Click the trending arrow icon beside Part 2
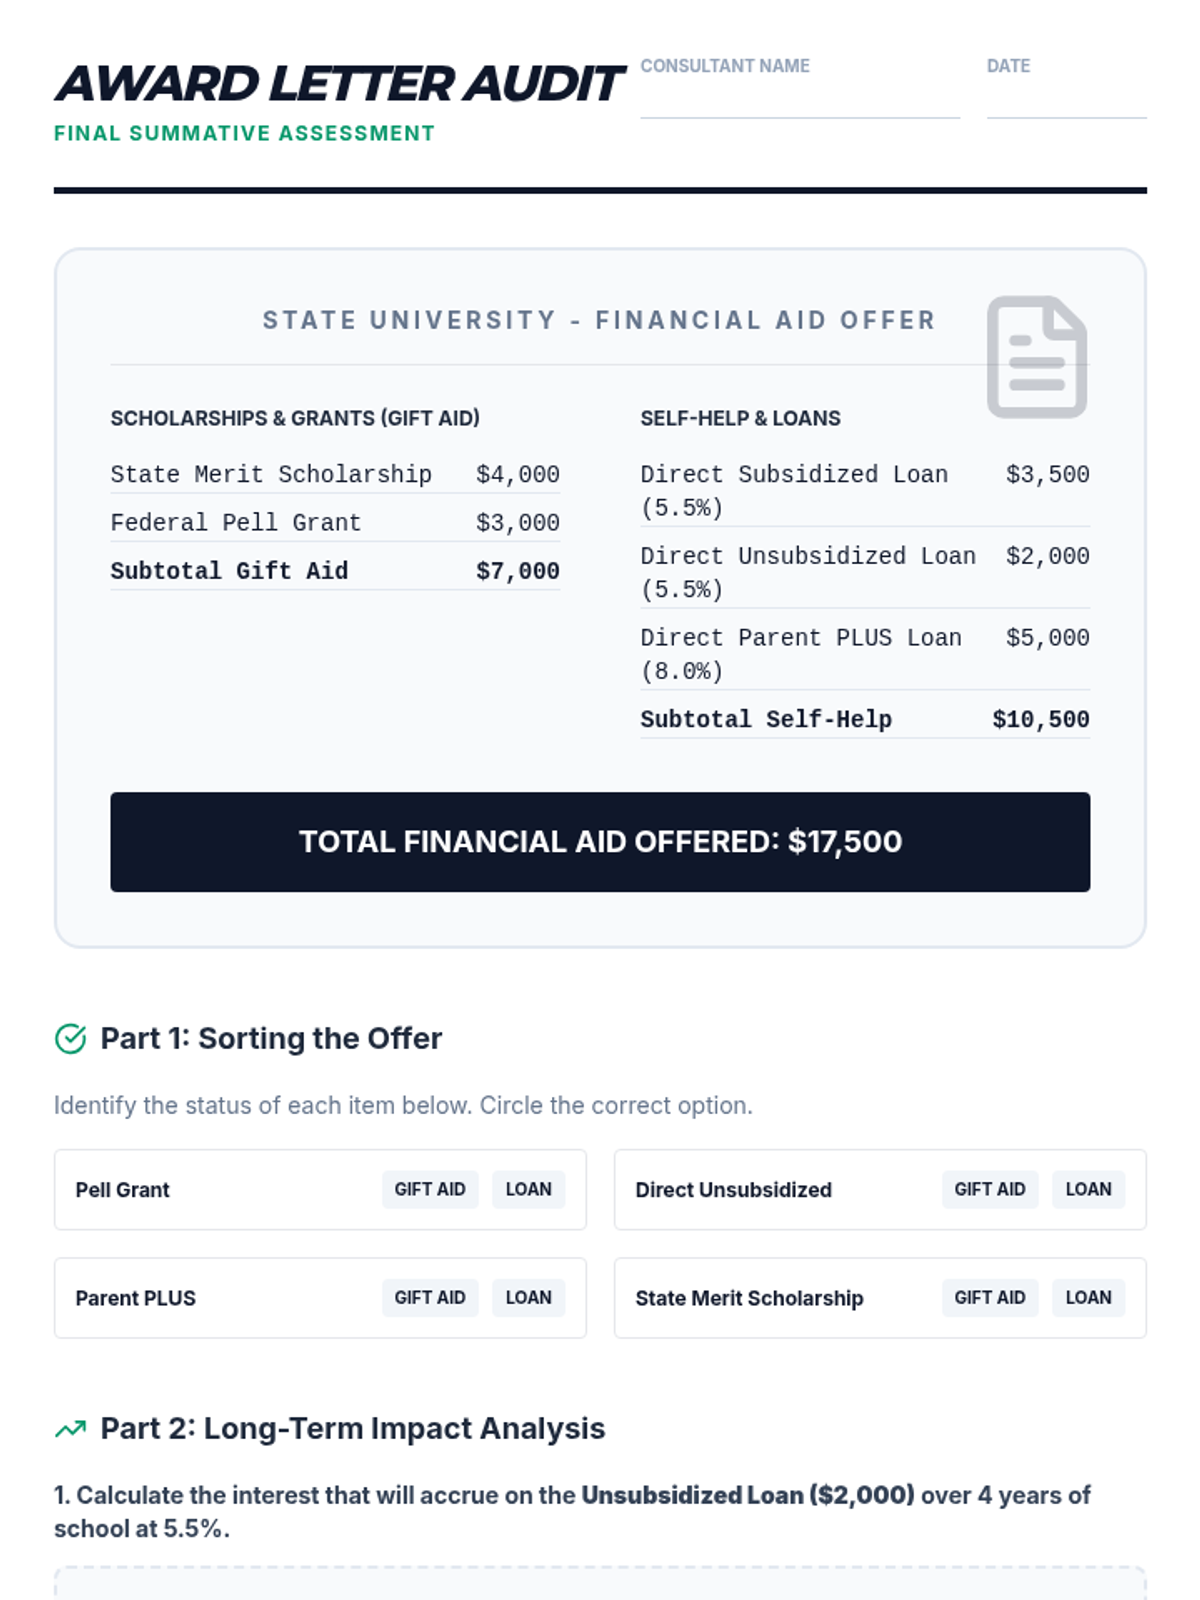The image size is (1200, 1600). tap(70, 1429)
